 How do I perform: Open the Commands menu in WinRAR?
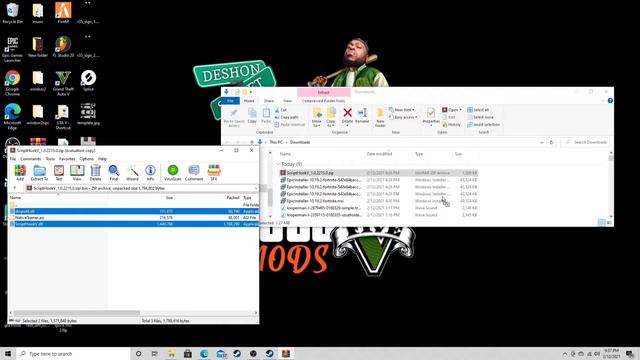tap(31, 159)
